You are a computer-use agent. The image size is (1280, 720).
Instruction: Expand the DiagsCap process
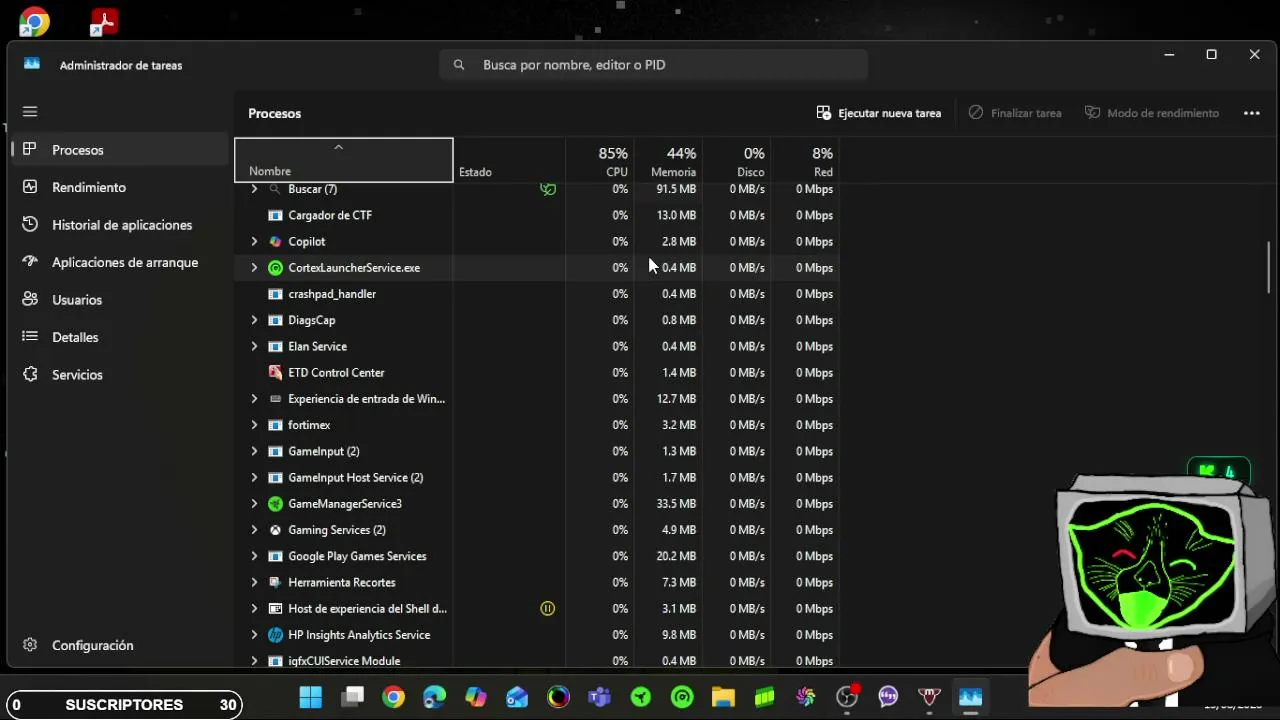(254, 320)
